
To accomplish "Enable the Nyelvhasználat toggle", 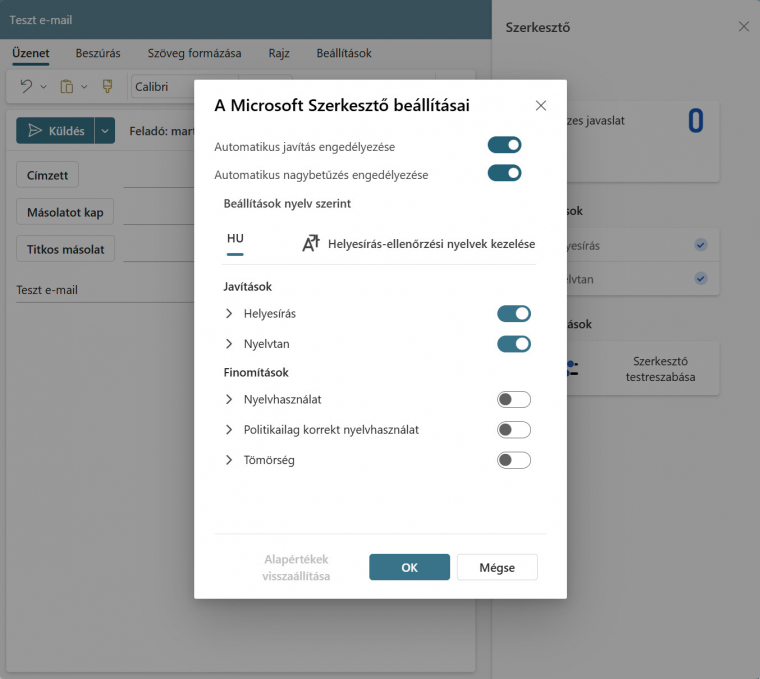I will [x=514, y=399].
